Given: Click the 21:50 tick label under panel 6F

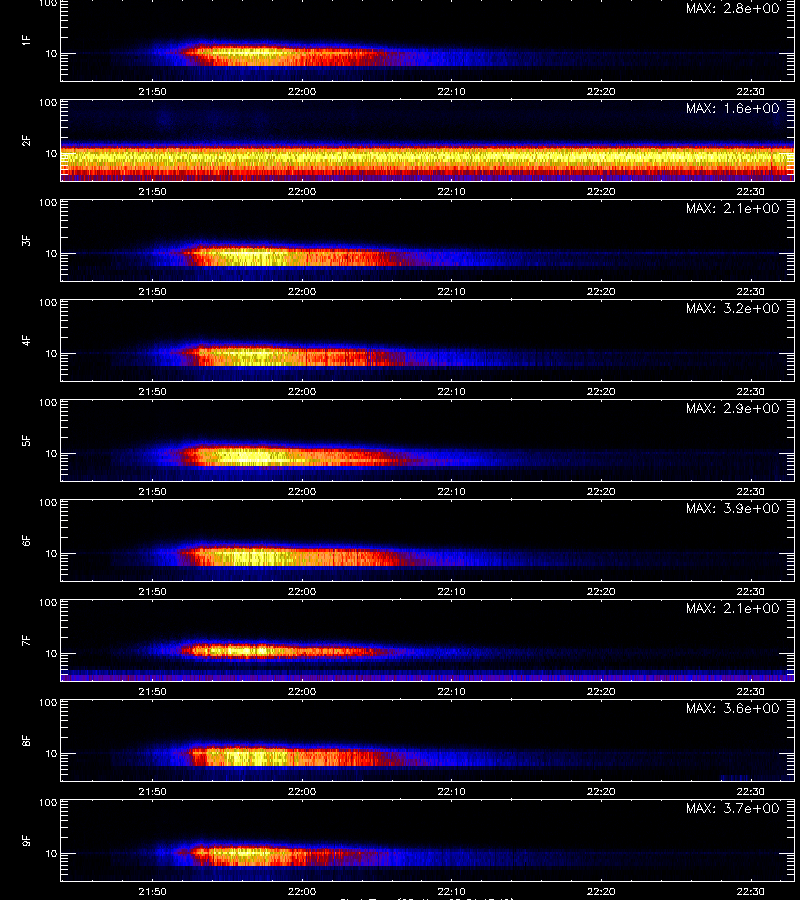Looking at the screenshot, I should 153,591.
